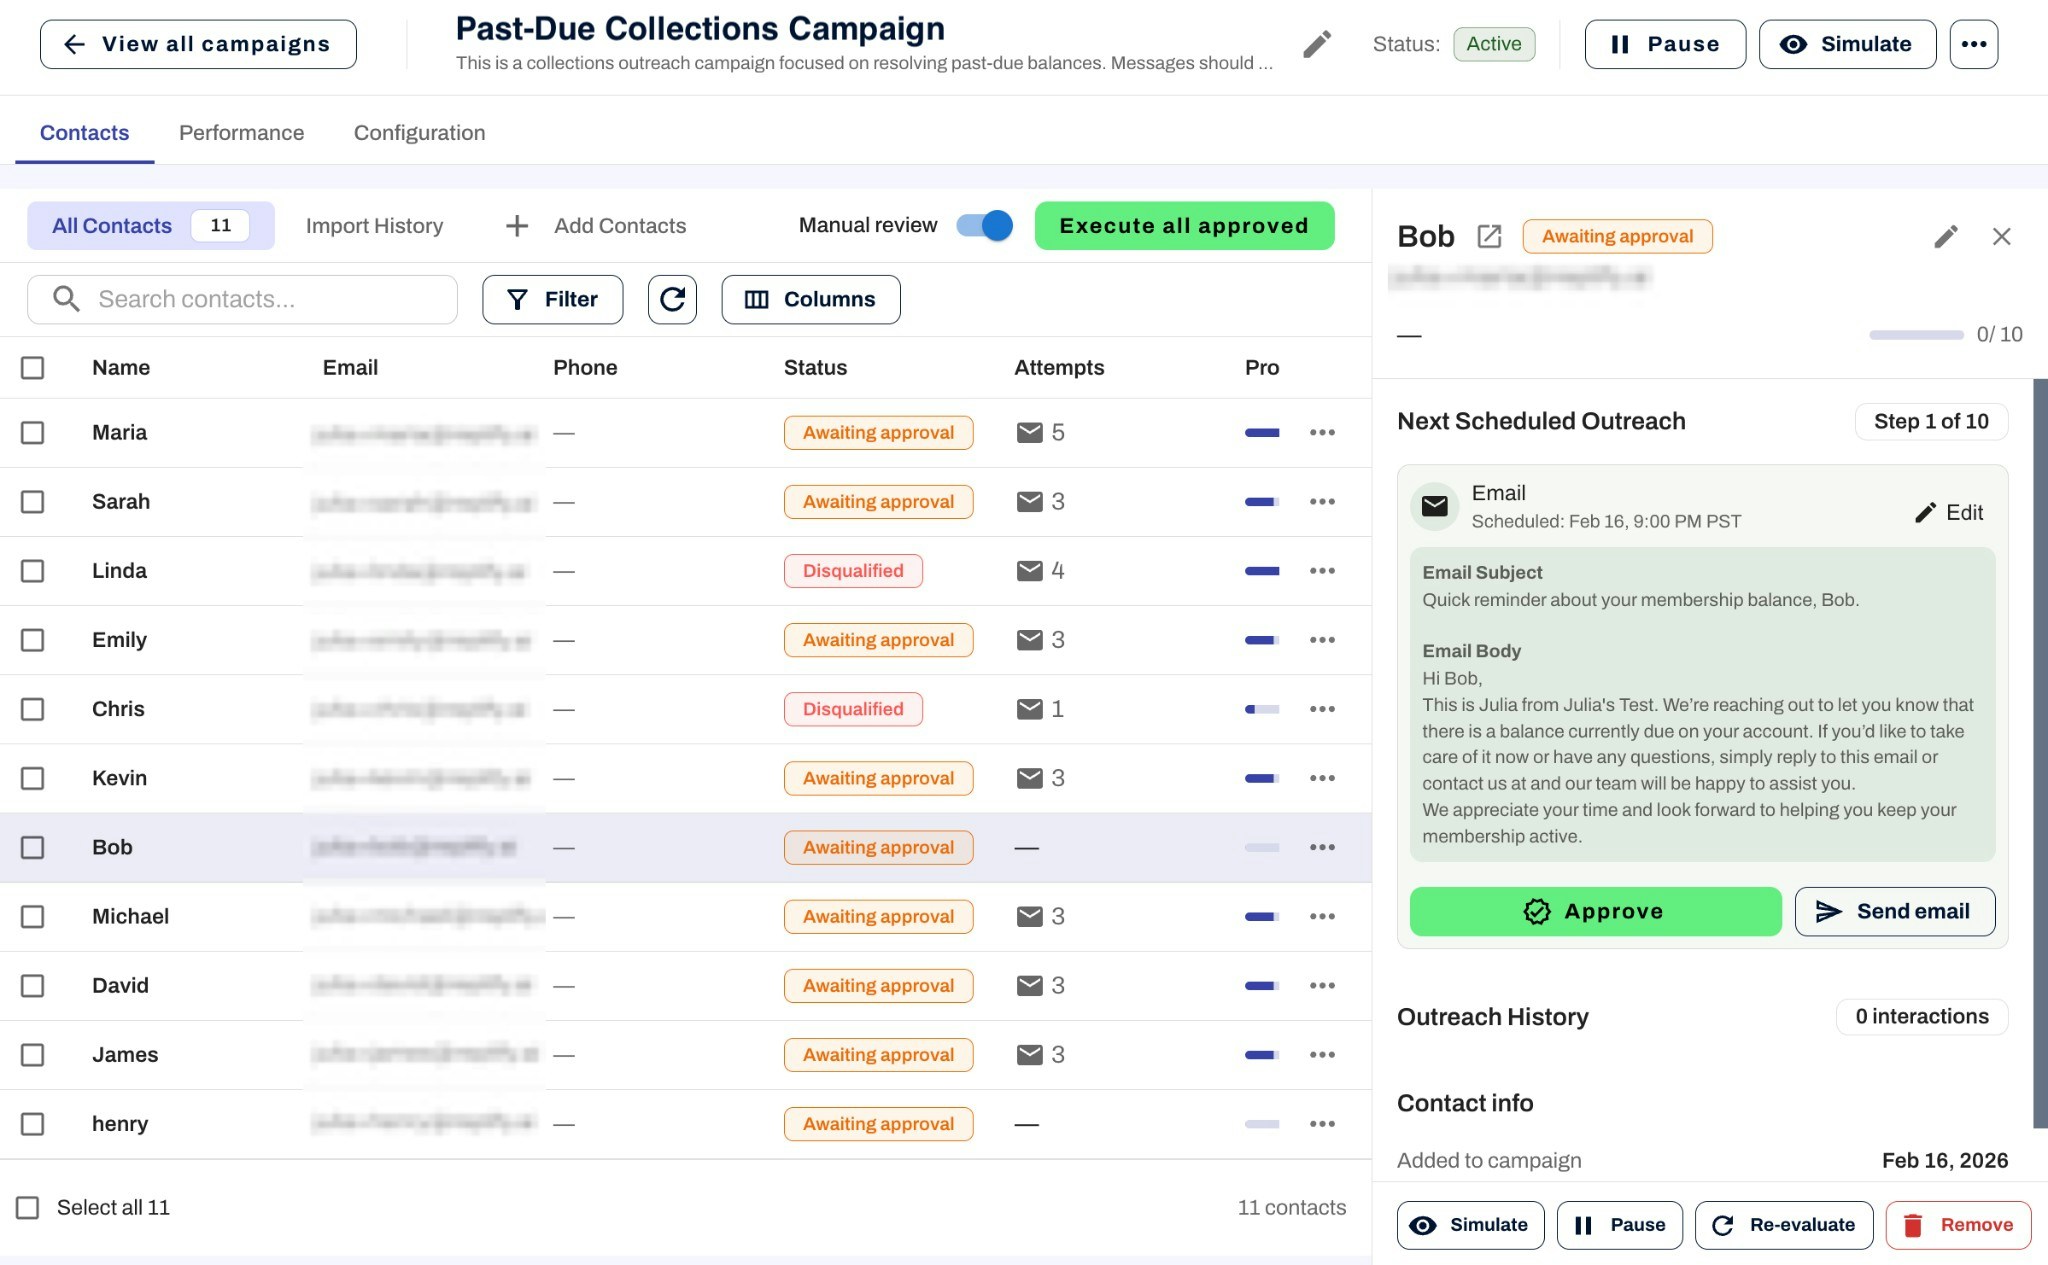The width and height of the screenshot is (2048, 1265).
Task: Toggle off Manual review
Action: [x=984, y=225]
